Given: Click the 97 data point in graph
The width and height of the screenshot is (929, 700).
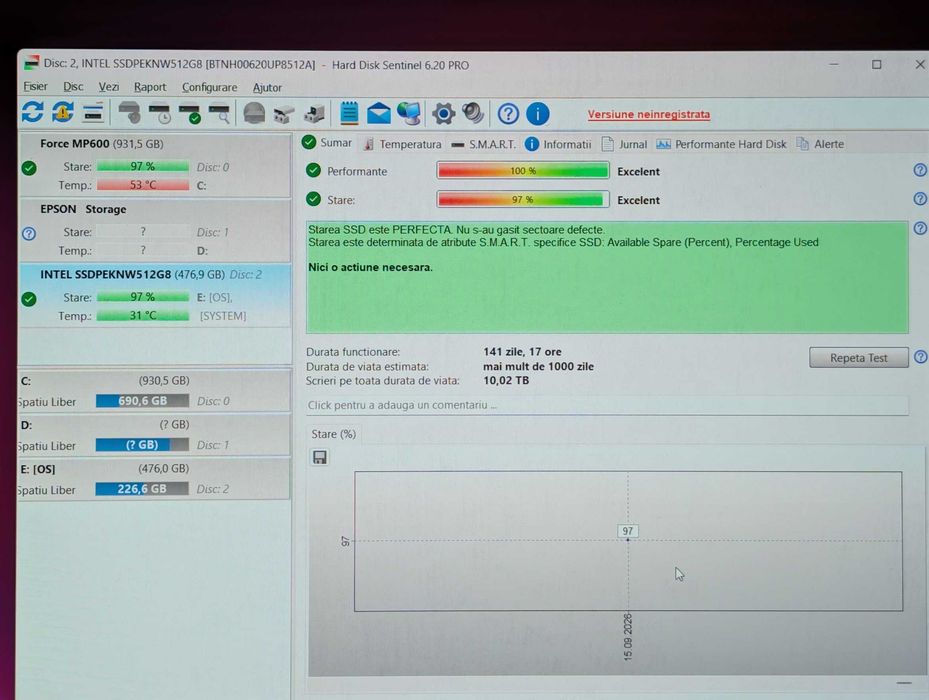Looking at the screenshot, I should pos(627,539).
